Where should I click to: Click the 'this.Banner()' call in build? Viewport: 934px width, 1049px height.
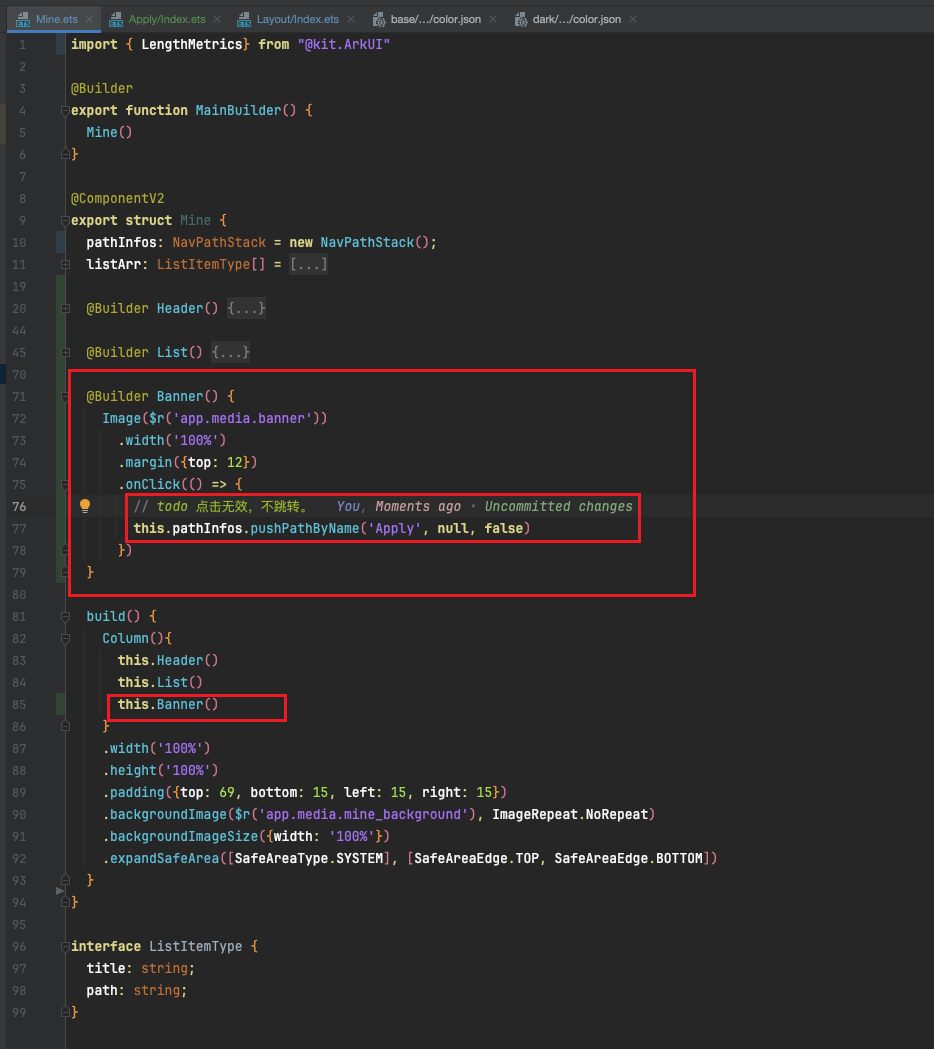point(168,704)
